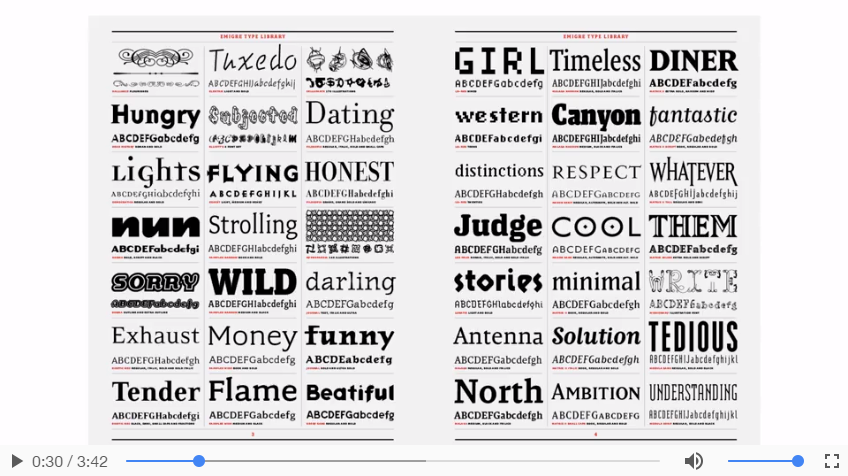Click the 'Judge' font sample
Screen dimensions: 848x476
click(x=498, y=227)
